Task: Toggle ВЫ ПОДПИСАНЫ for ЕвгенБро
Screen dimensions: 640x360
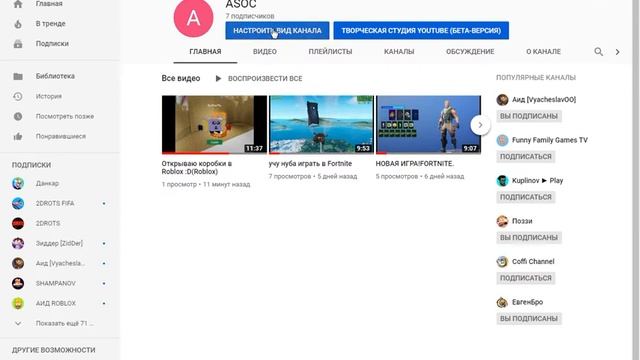Action: (x=529, y=318)
